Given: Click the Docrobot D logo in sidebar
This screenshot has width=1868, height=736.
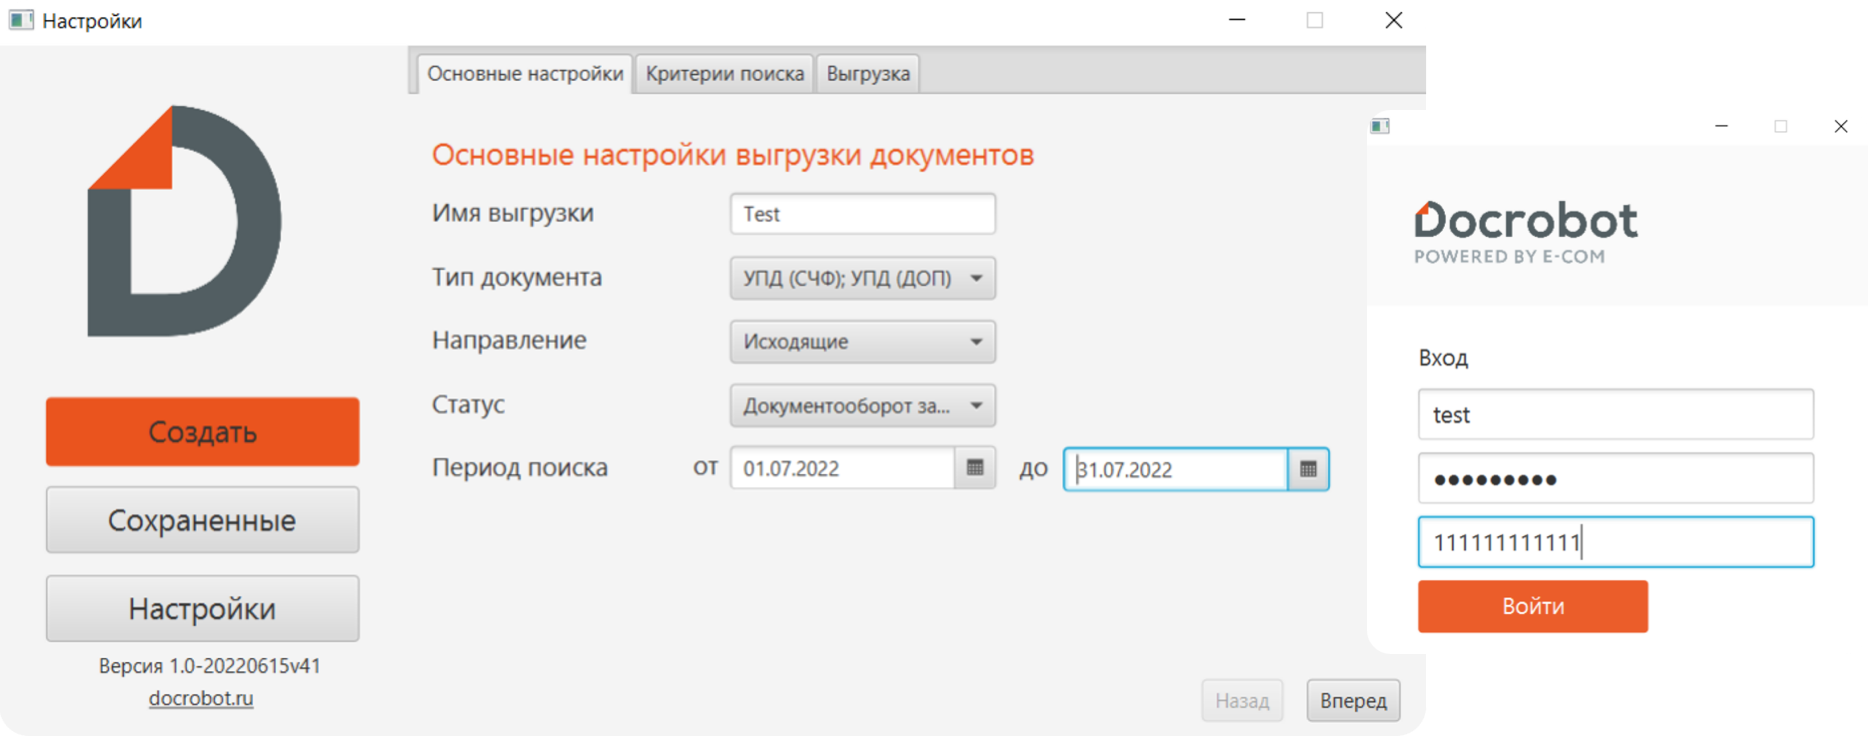Looking at the screenshot, I should (x=185, y=221).
